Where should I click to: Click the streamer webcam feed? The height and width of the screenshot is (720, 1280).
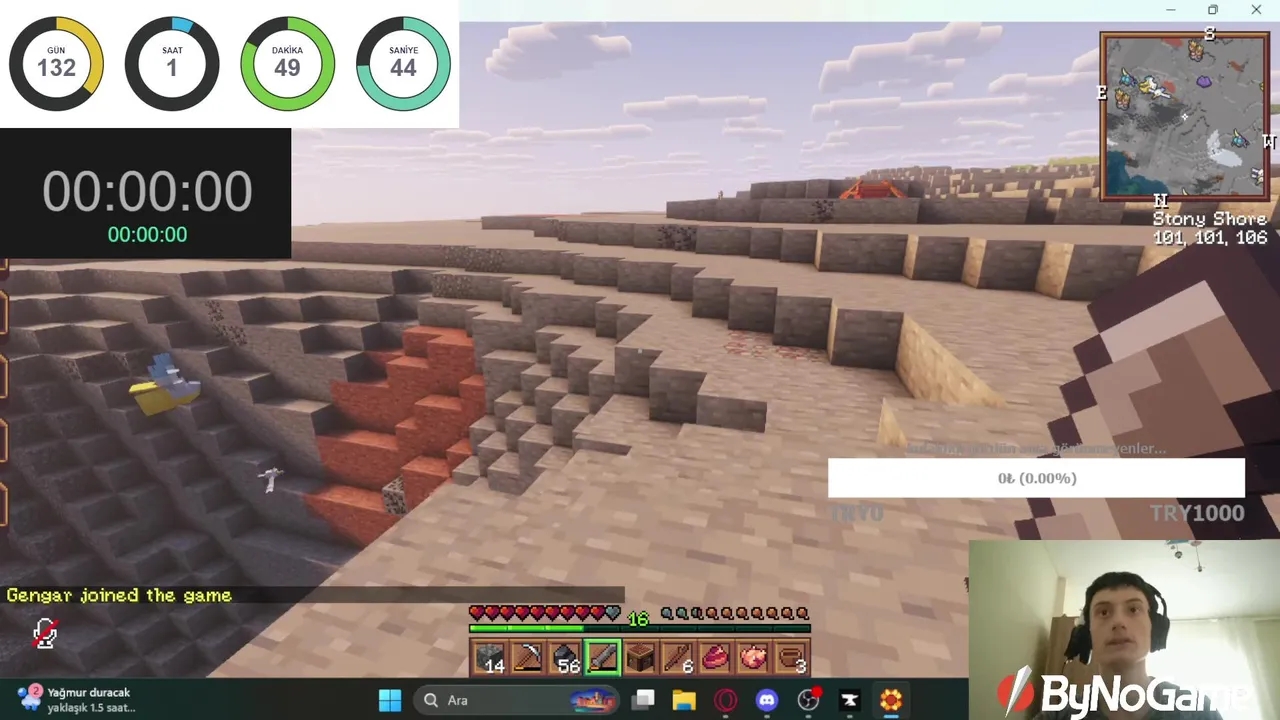point(1124,630)
